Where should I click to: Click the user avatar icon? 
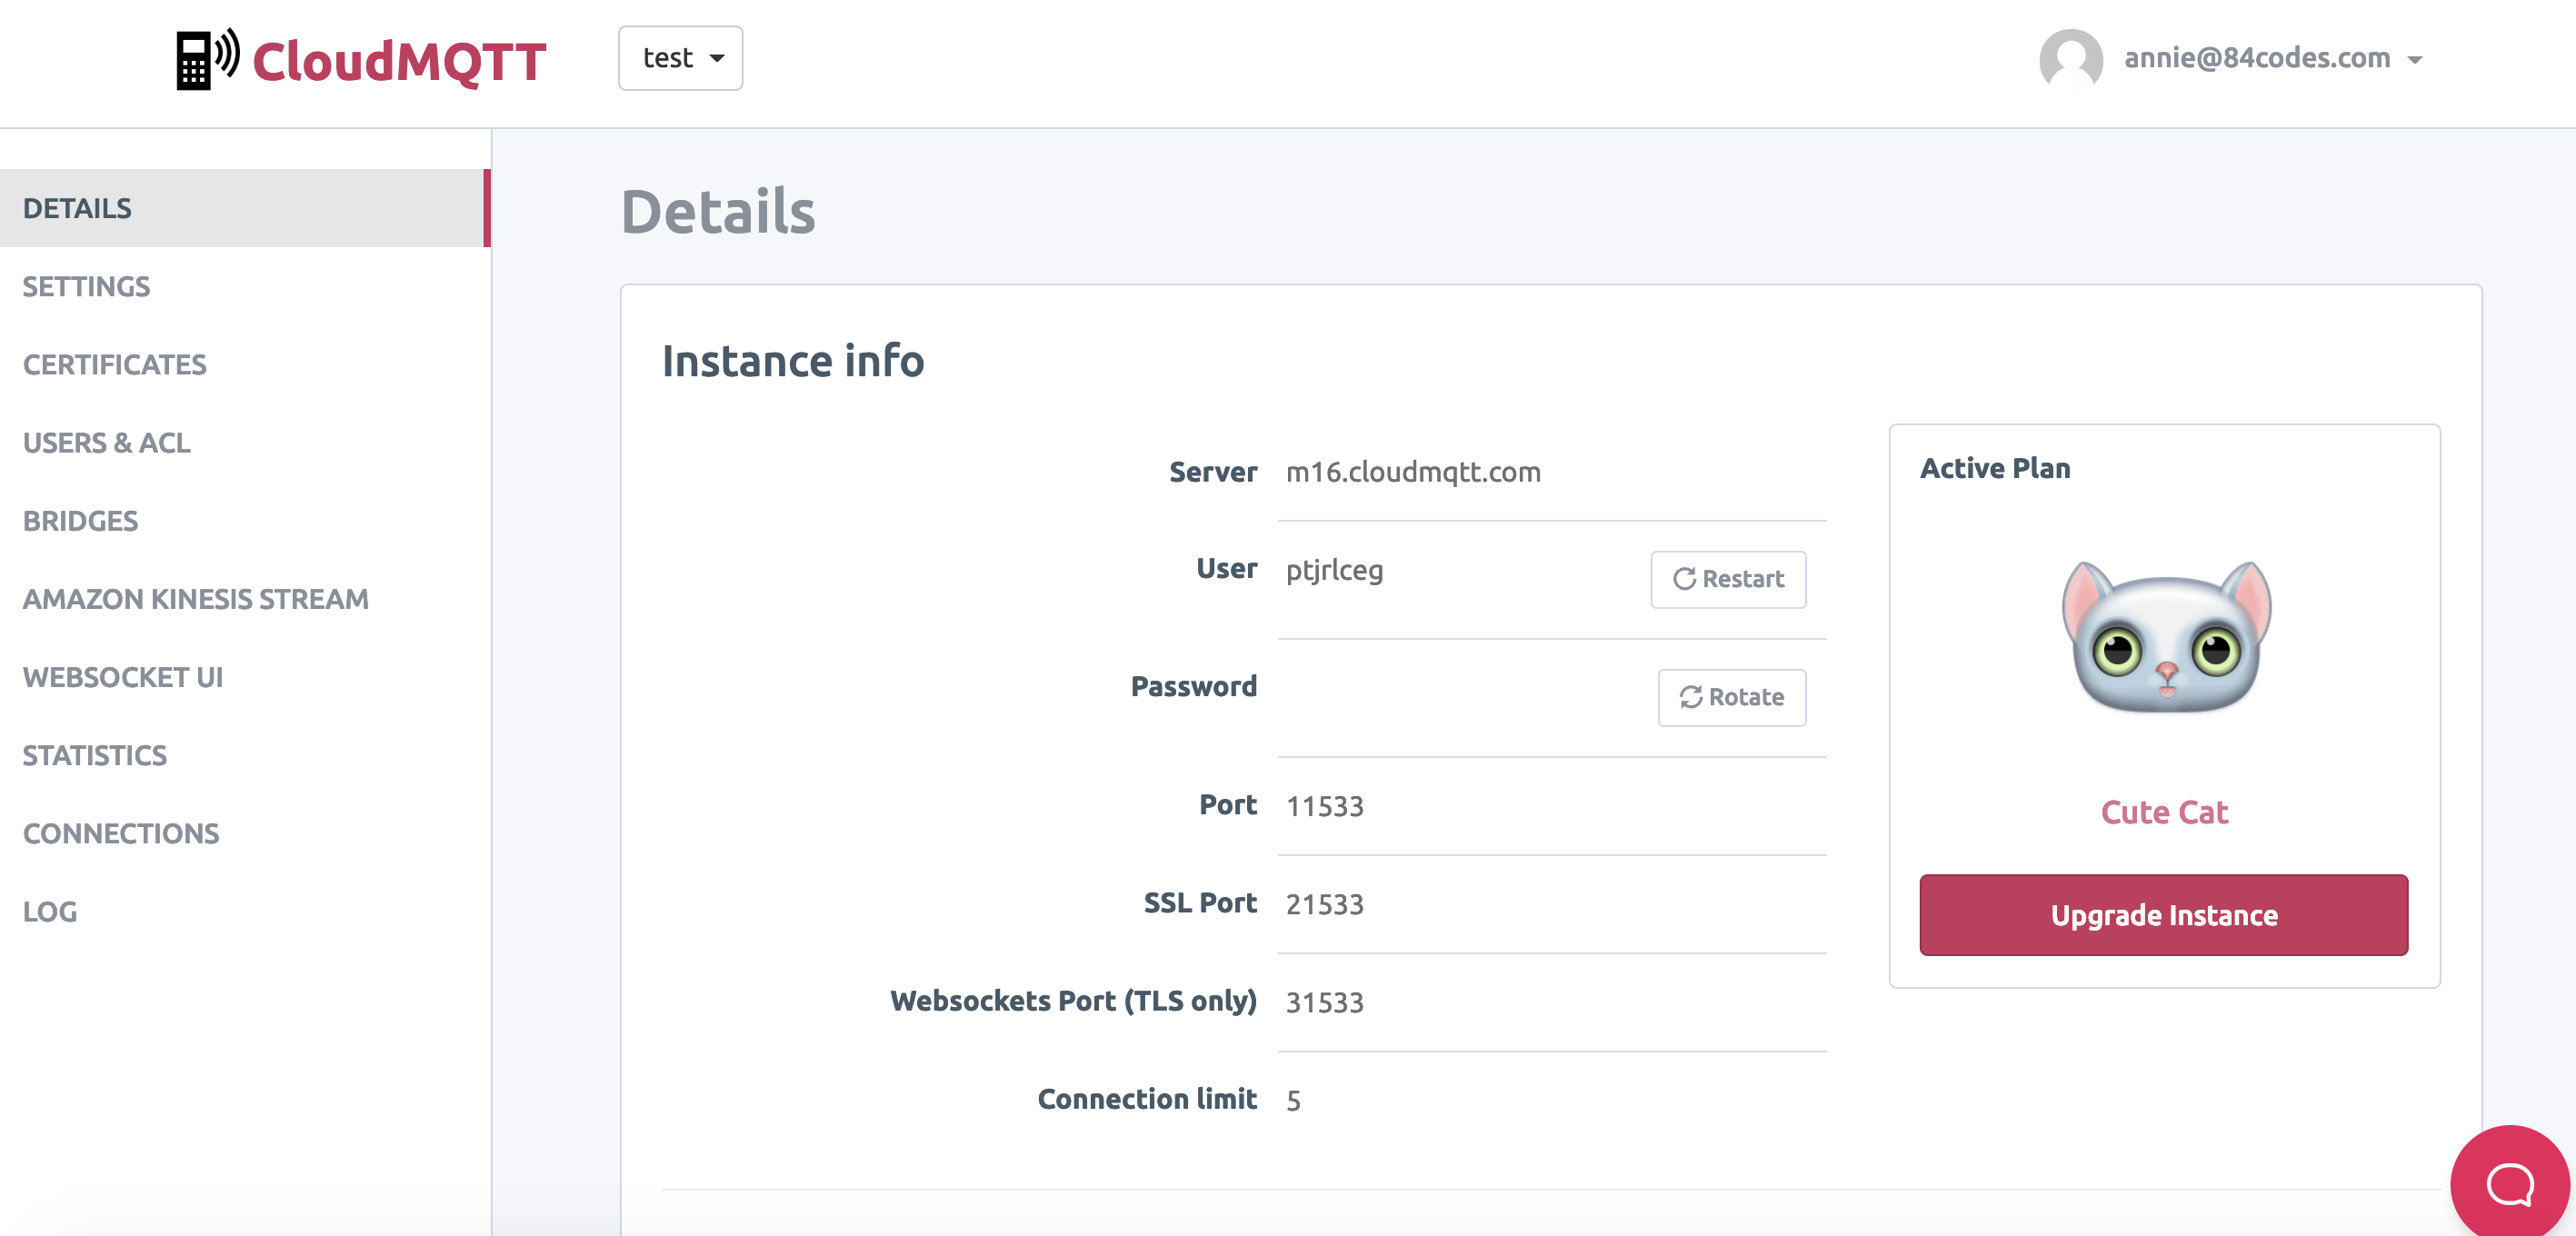point(2070,59)
